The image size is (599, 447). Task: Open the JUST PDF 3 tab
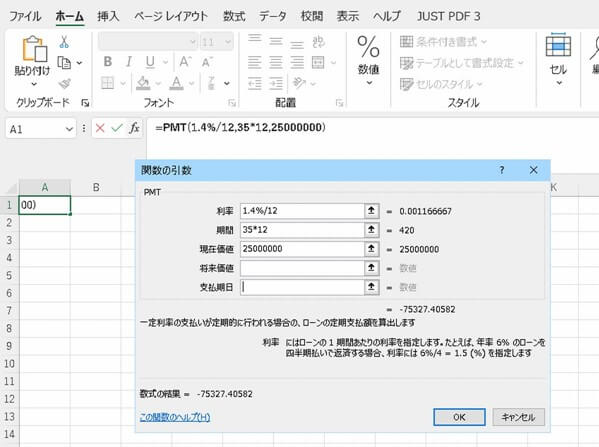[x=448, y=16]
